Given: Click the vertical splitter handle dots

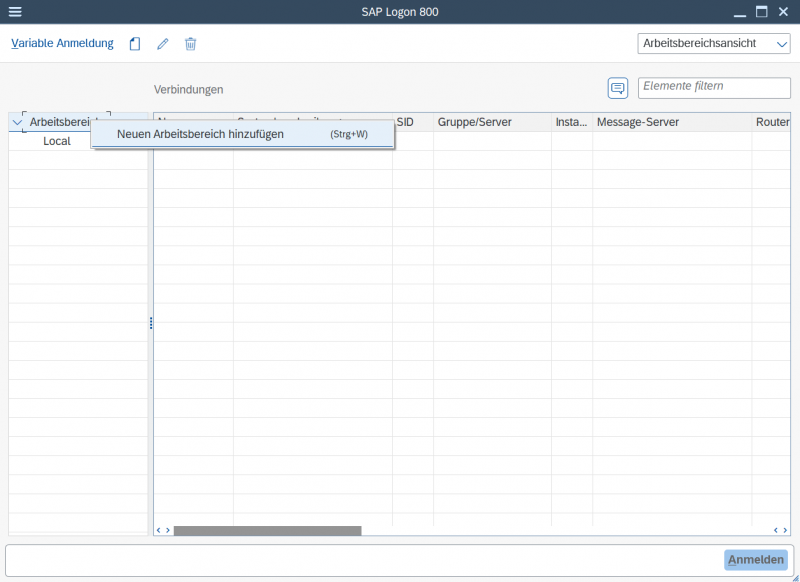Looking at the screenshot, I should [x=151, y=323].
